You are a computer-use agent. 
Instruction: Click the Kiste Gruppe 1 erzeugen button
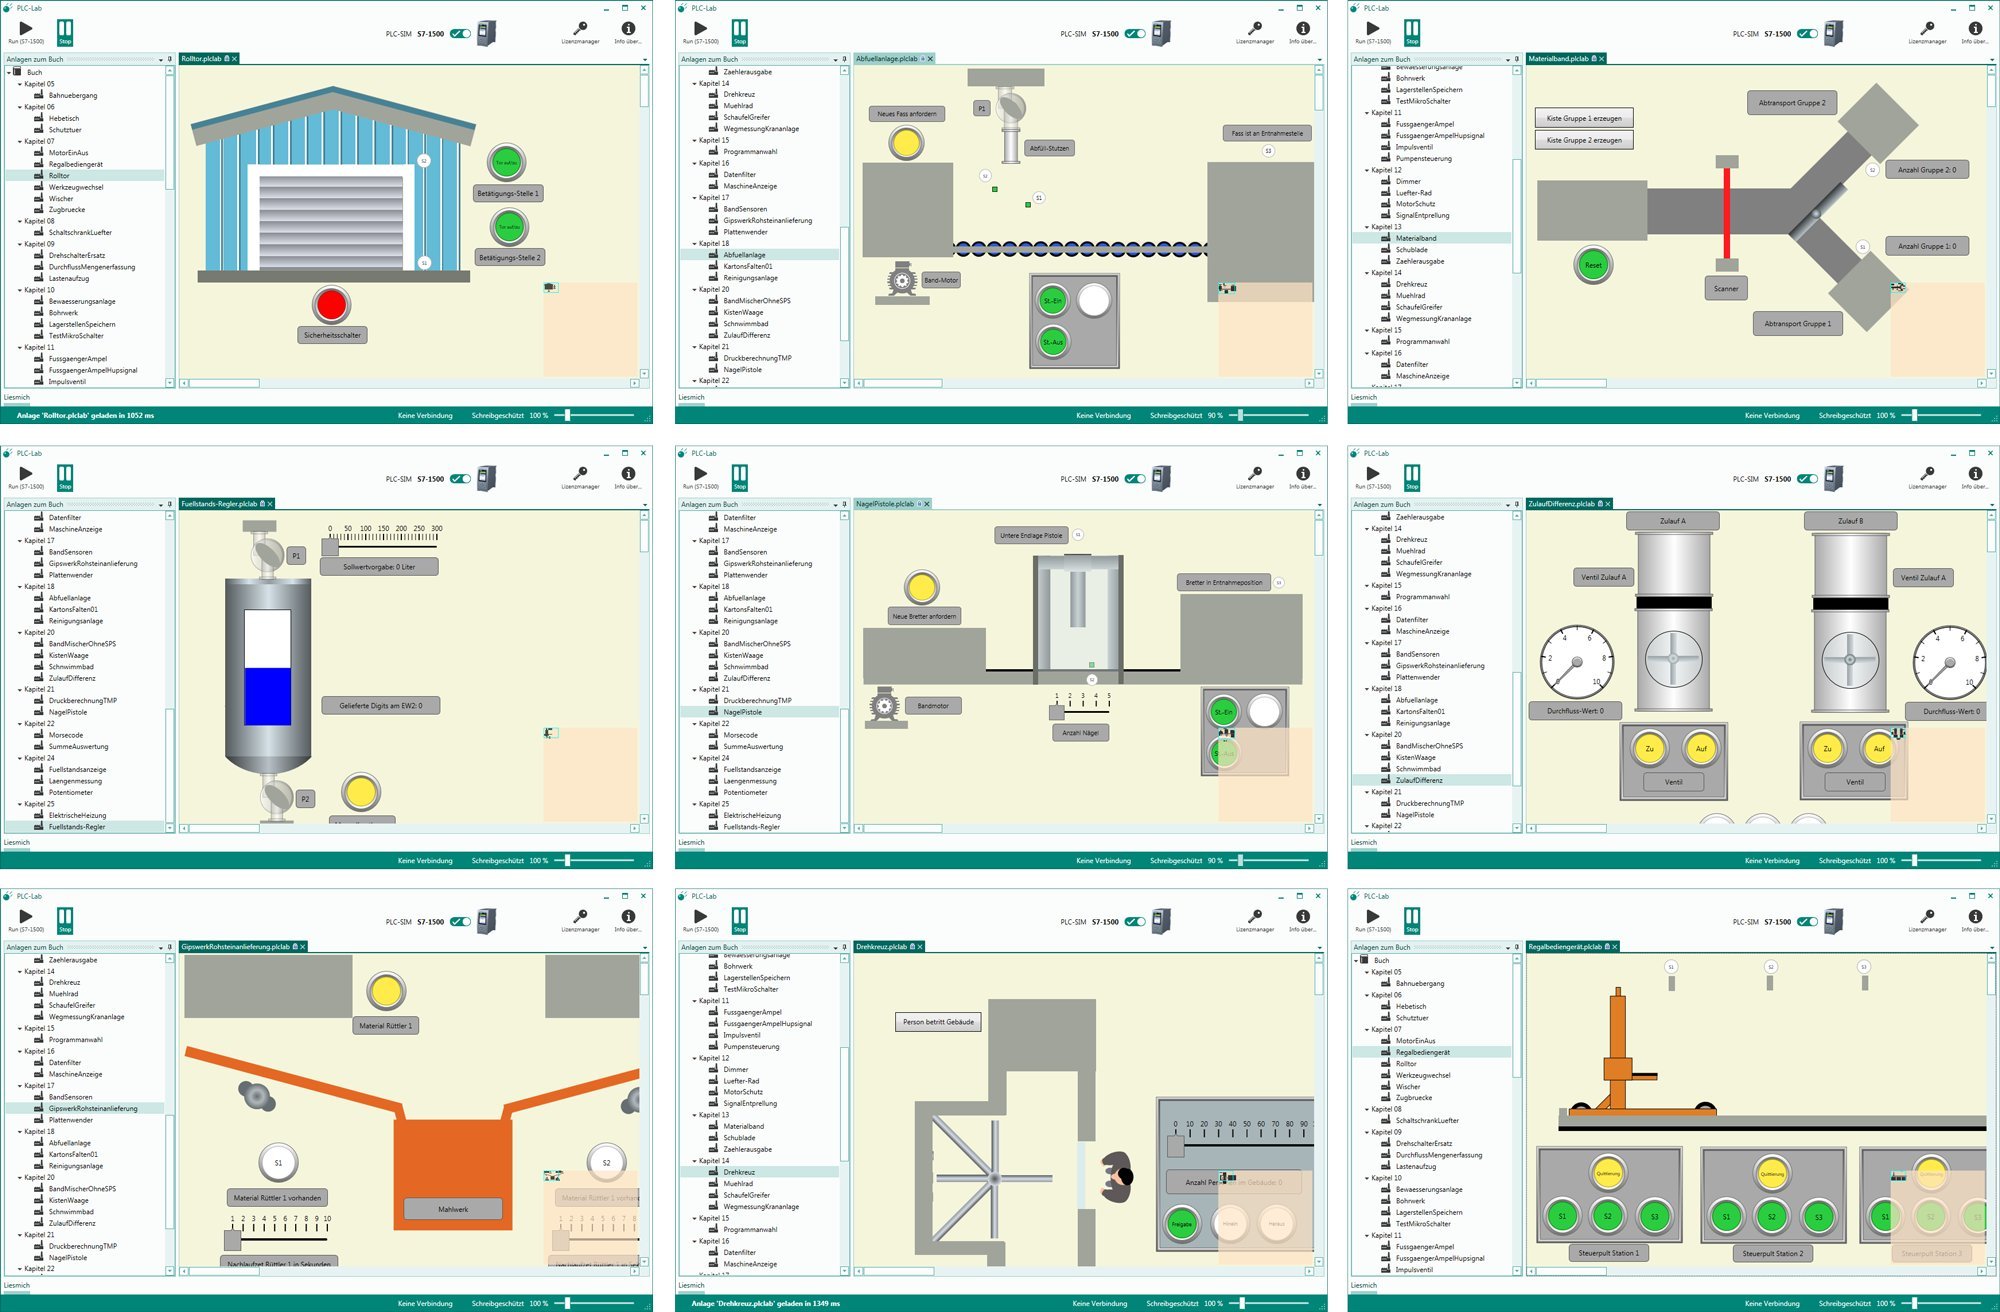[x=1584, y=118]
